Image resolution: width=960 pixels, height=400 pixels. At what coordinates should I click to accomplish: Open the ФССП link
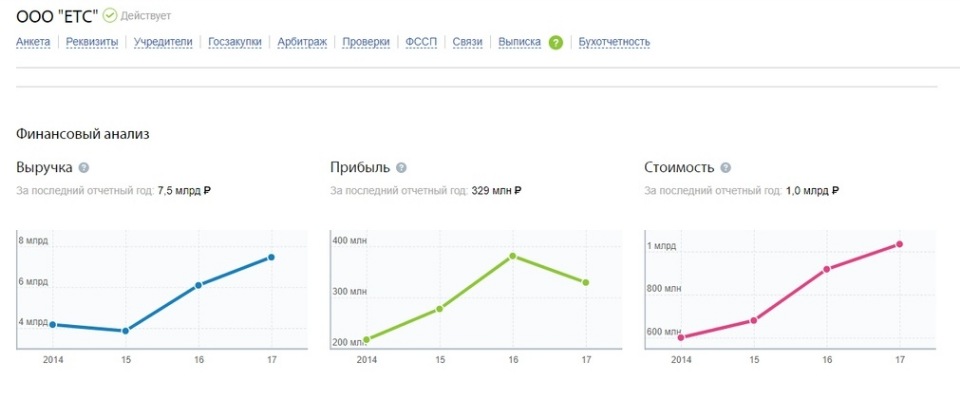coord(421,42)
